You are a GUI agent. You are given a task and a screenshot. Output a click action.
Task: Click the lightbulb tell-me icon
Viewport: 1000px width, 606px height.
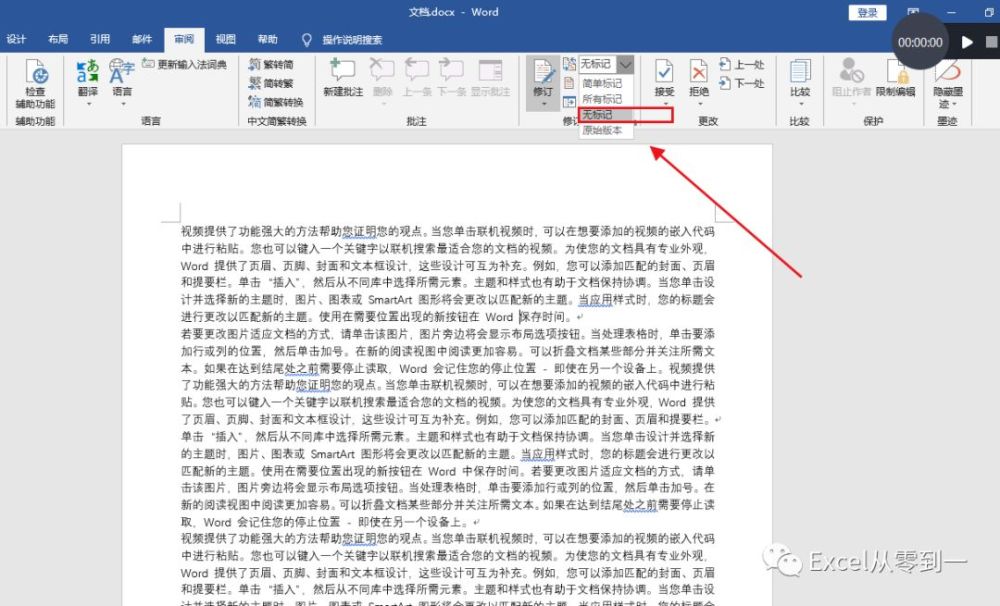(306, 40)
